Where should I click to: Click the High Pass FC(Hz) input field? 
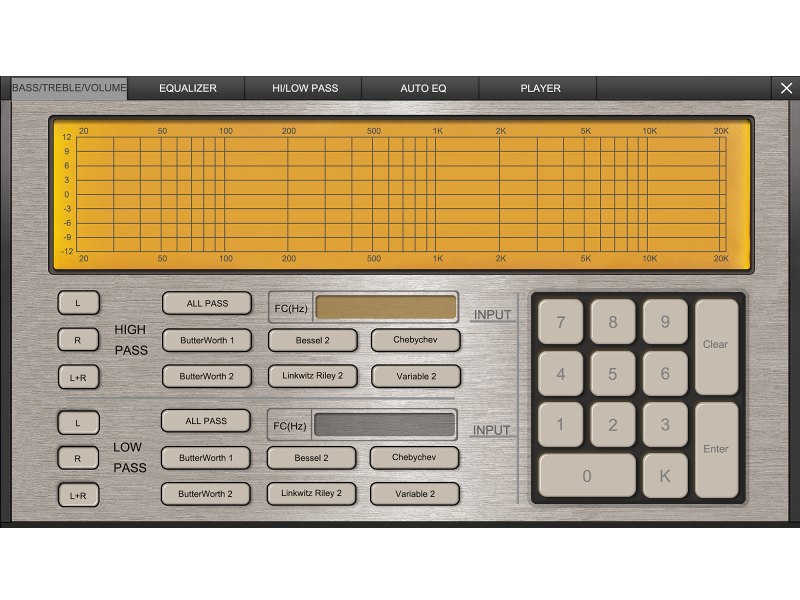pos(385,308)
